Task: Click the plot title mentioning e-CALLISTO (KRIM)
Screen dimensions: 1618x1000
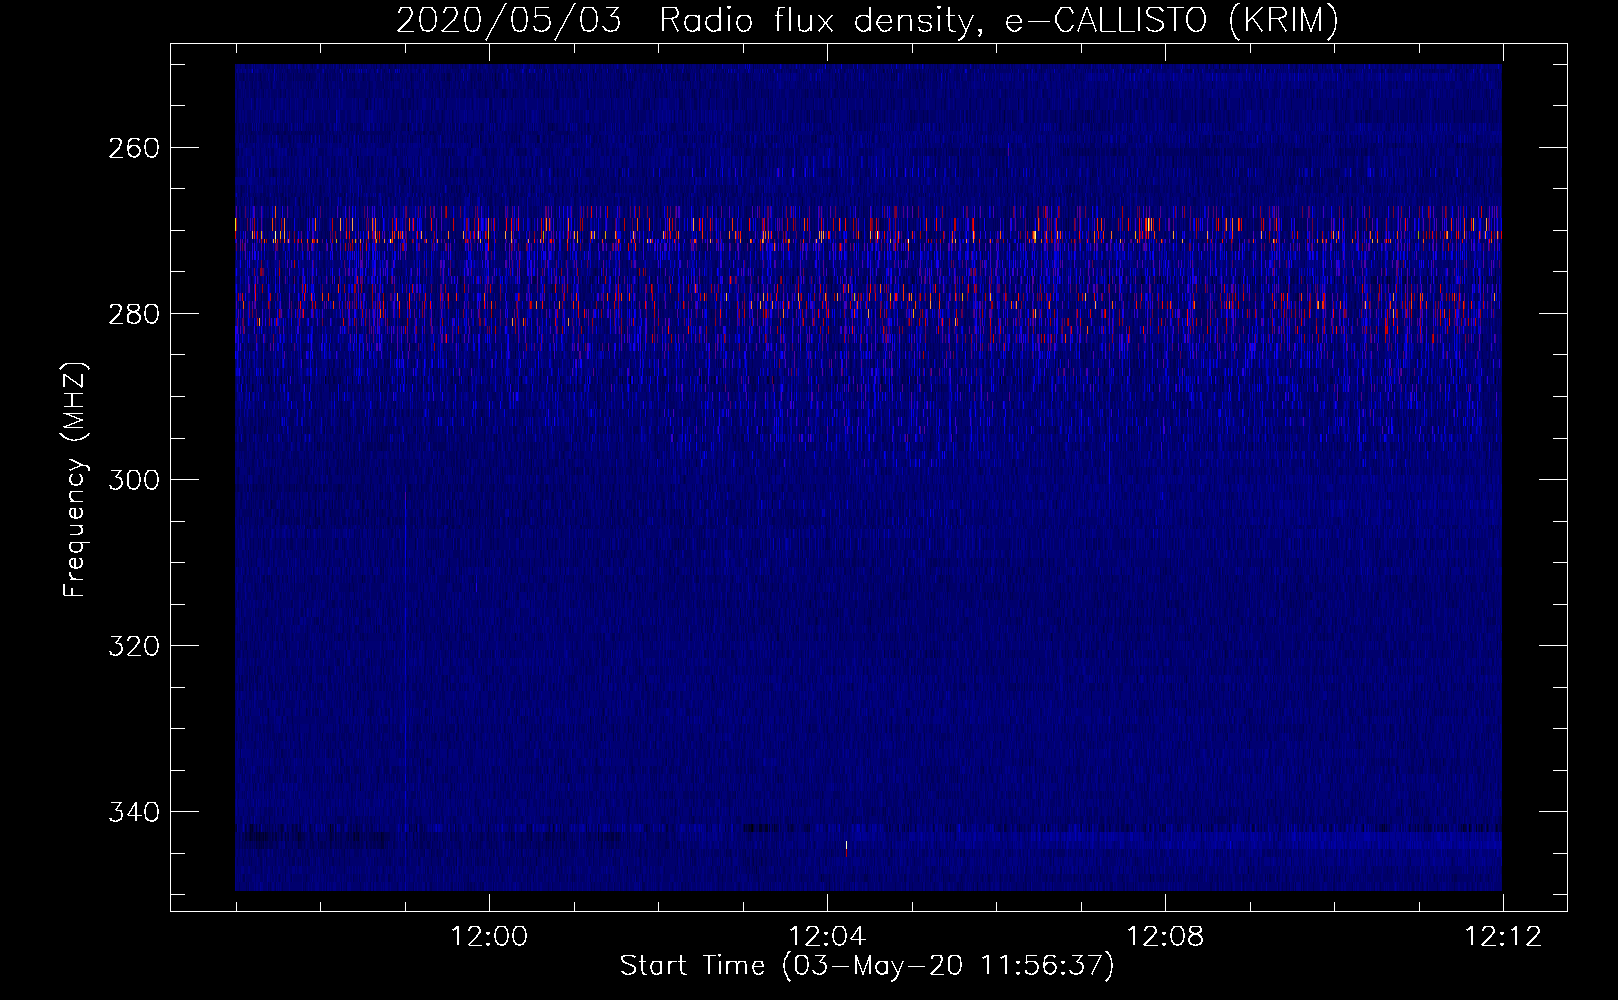Action: pos(867,20)
